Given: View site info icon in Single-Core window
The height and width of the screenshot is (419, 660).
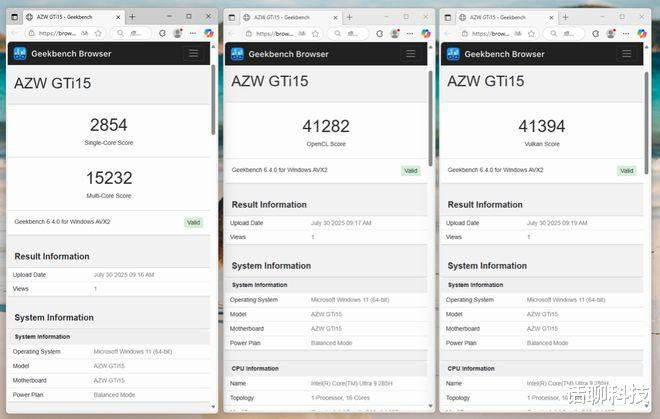Looking at the screenshot, I should [32, 33].
